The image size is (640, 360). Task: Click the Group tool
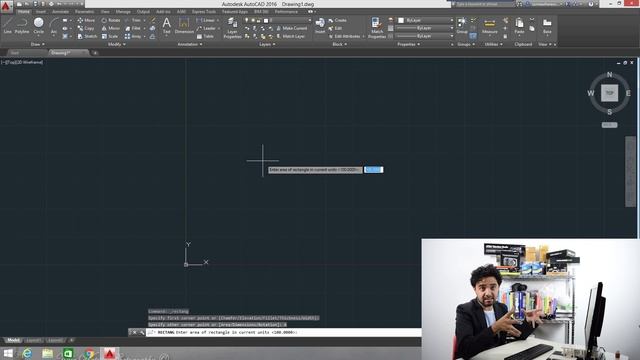tap(462, 25)
